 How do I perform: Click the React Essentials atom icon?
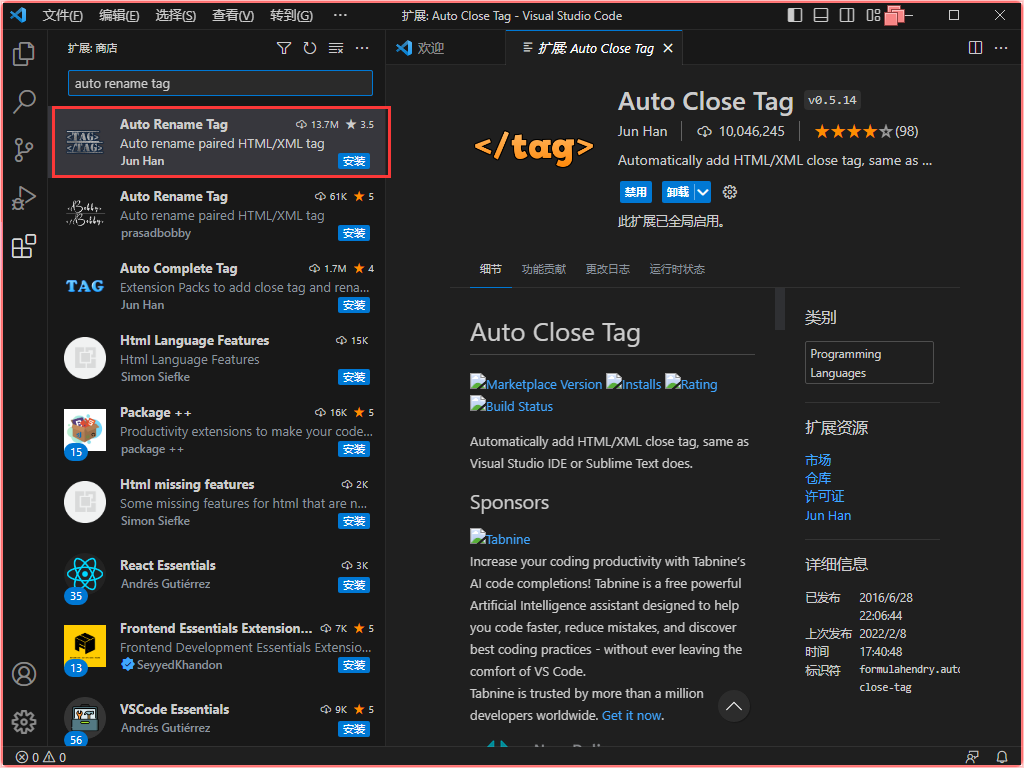tap(85, 575)
